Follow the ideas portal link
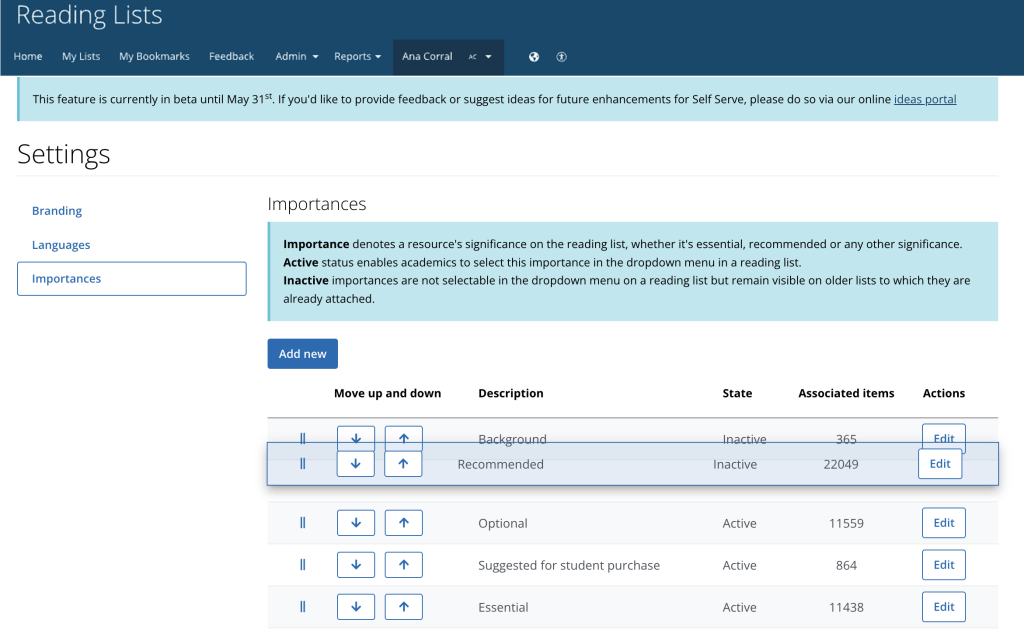1024x641 pixels. [925, 99]
